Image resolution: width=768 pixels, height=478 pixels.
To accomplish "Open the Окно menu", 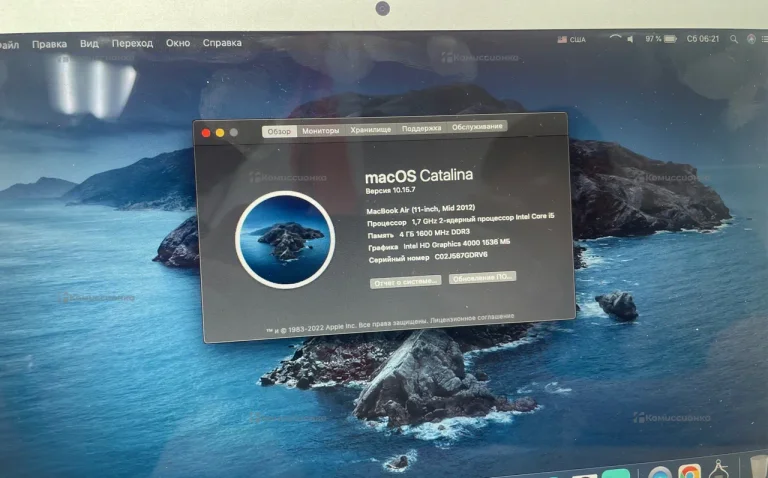I will coord(178,43).
